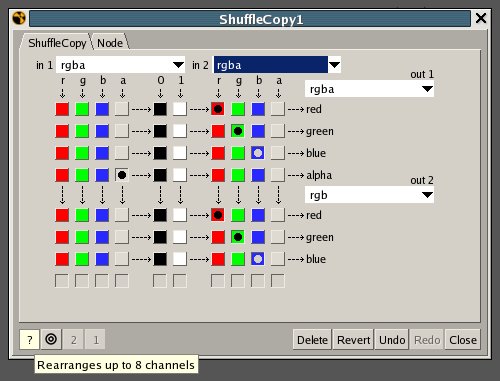Select in 1 alpha for out 1 alpha

click(x=122, y=175)
